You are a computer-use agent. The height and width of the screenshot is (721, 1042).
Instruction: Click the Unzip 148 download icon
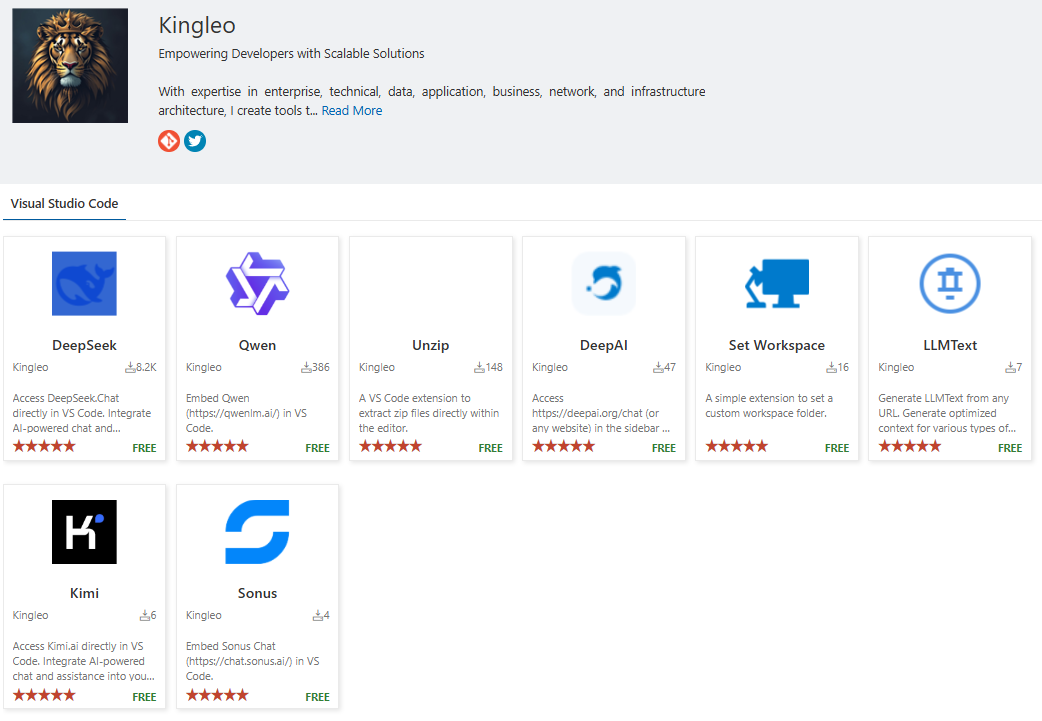point(479,367)
